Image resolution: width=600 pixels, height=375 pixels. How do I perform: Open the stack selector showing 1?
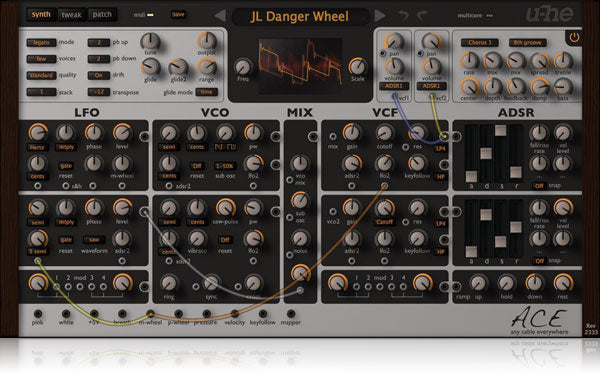pyautogui.click(x=41, y=92)
